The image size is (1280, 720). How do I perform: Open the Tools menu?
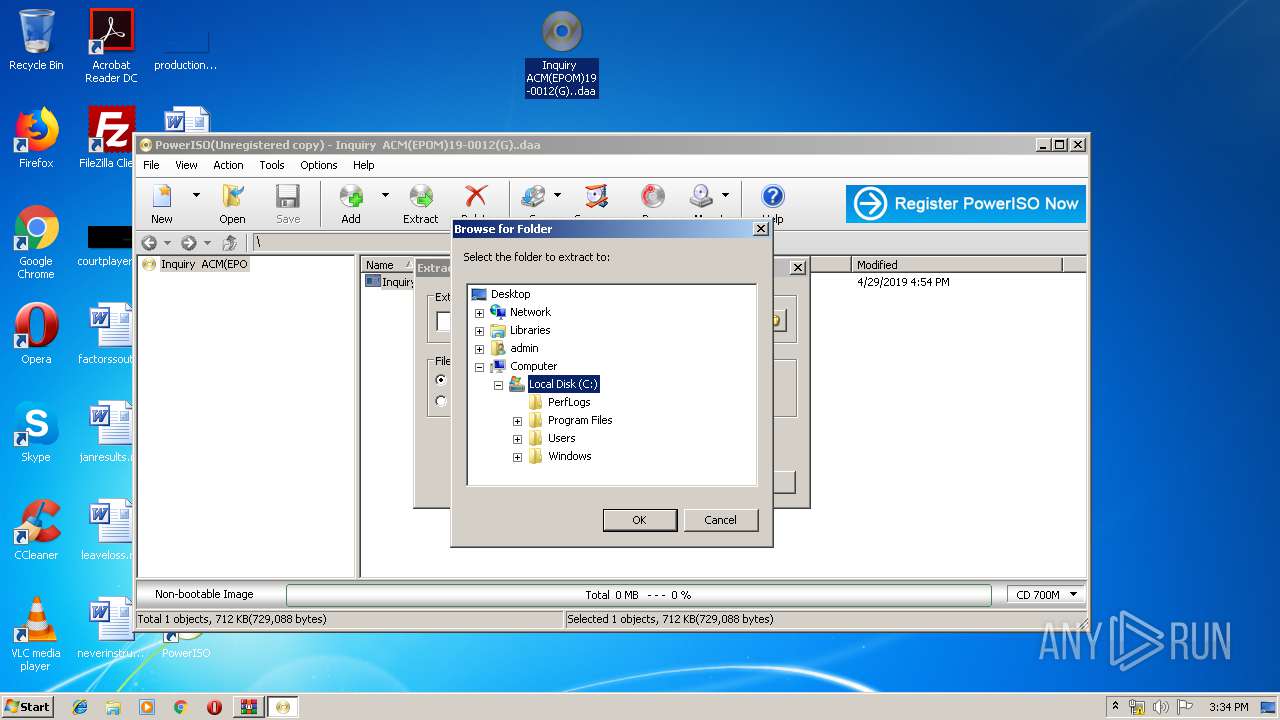(x=272, y=165)
